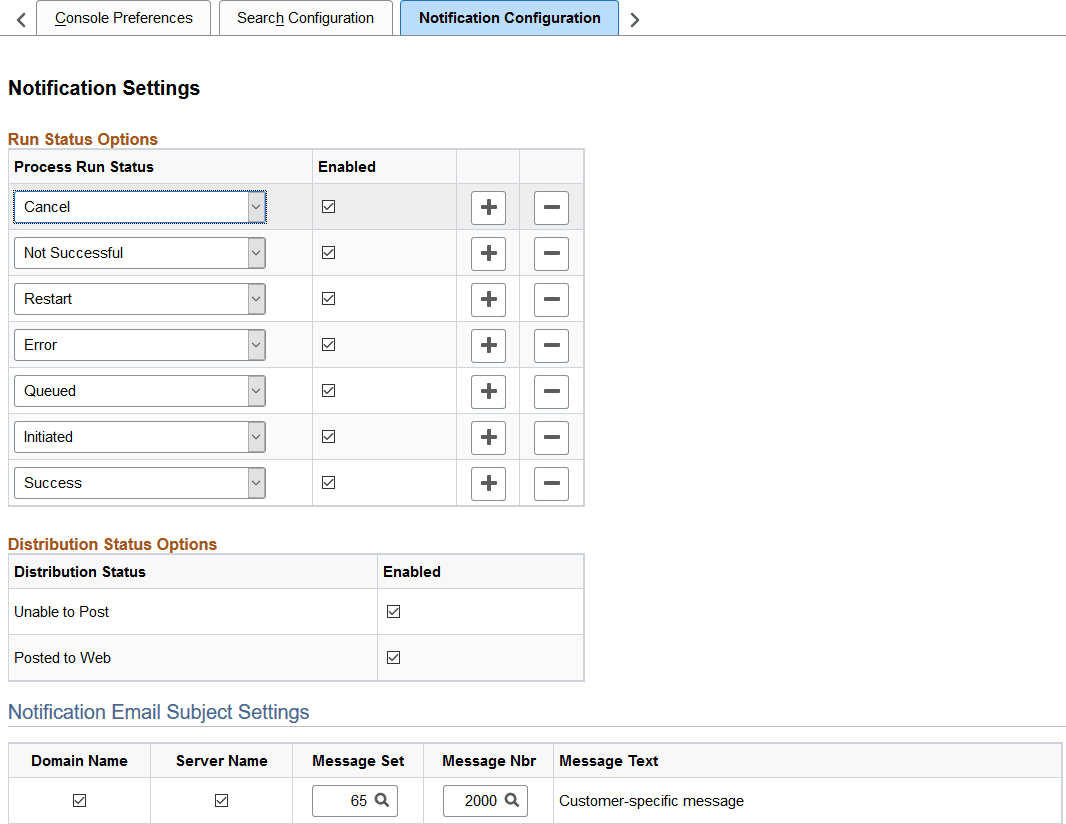Switch to the Search Configuration tab
This screenshot has width=1066, height=824.
[x=305, y=18]
